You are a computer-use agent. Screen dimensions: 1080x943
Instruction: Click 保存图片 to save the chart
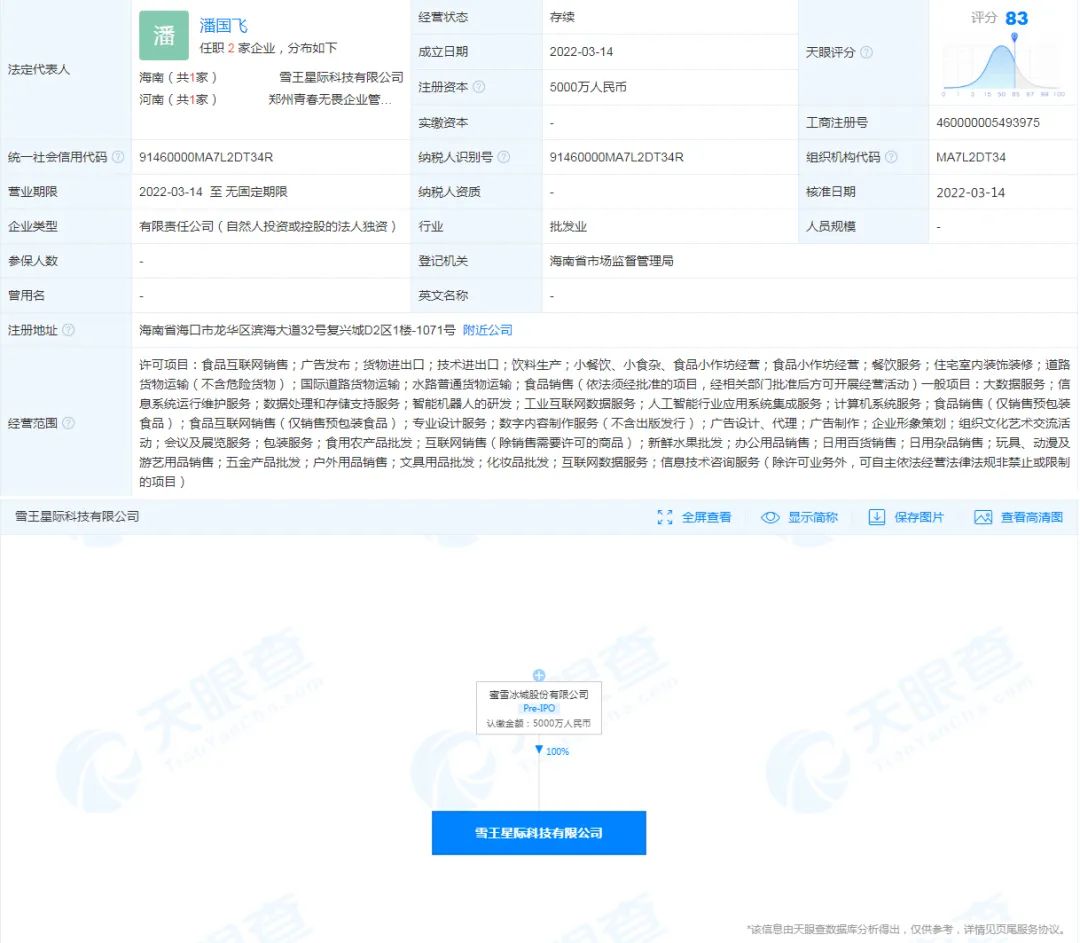click(x=906, y=517)
